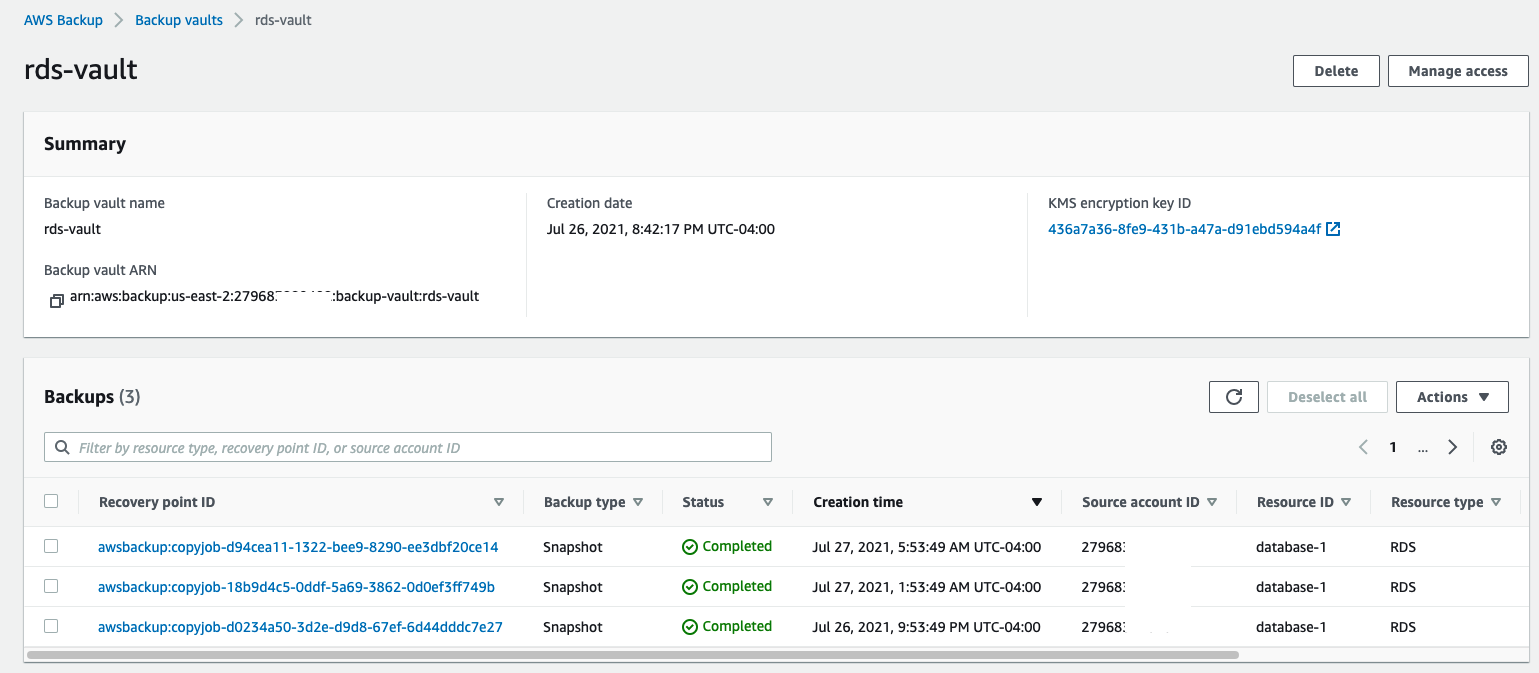The height and width of the screenshot is (673, 1539).
Task: Sort by Backup type column arrow
Action: (638, 502)
